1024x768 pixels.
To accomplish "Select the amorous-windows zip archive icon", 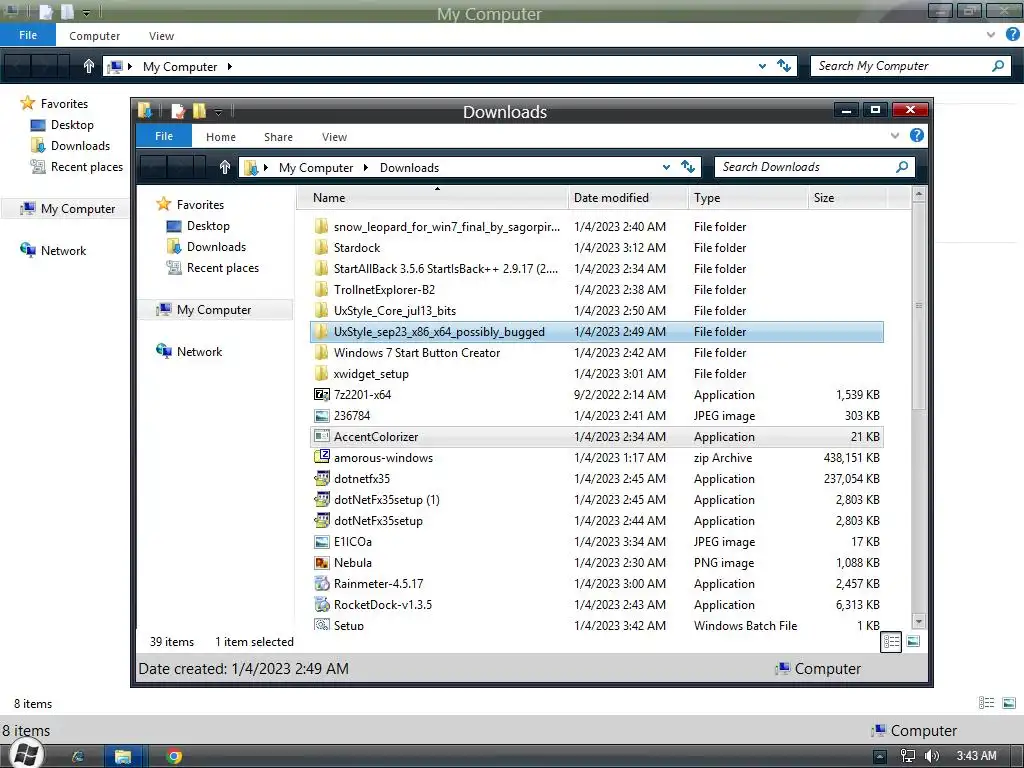I will (321, 457).
